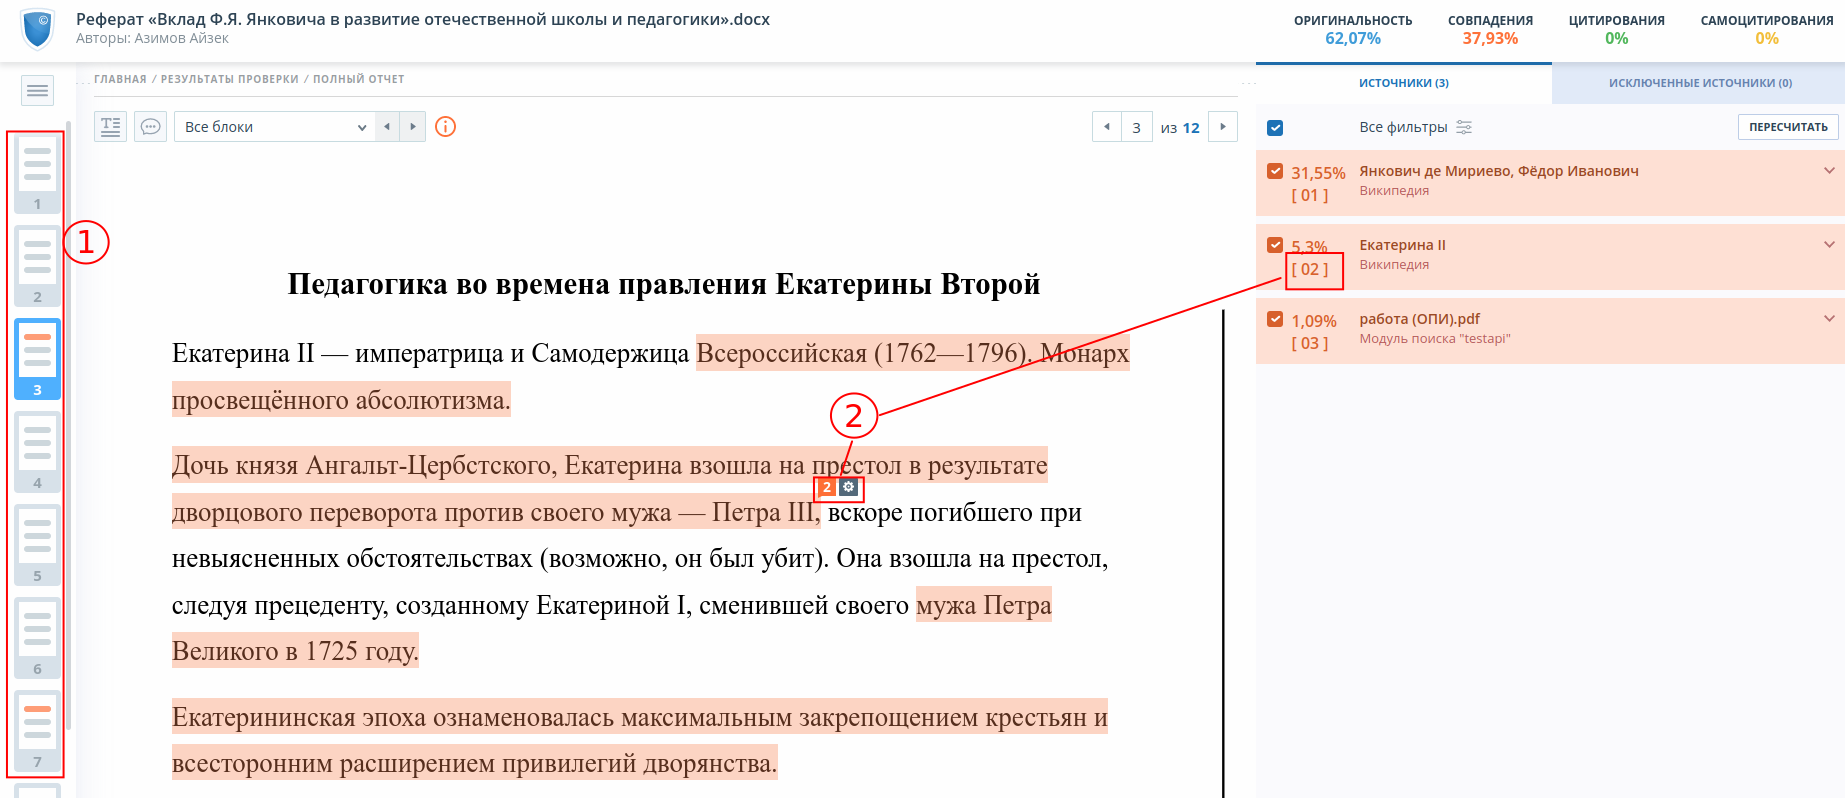Click the page number input field

1136,127
